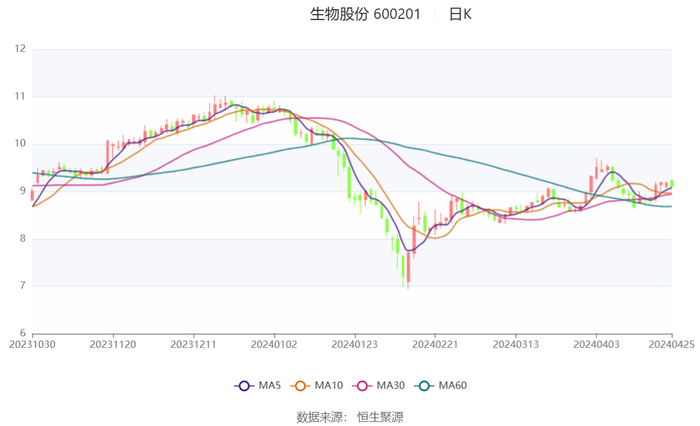Click the chart title 生物股份 600201
The image size is (700, 426).
point(366,14)
